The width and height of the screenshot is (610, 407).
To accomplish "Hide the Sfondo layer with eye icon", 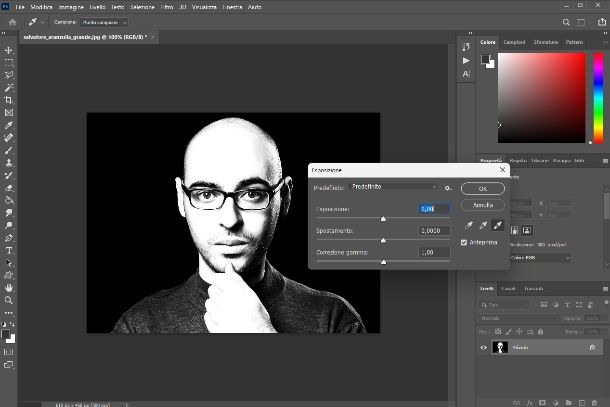I will tap(484, 347).
